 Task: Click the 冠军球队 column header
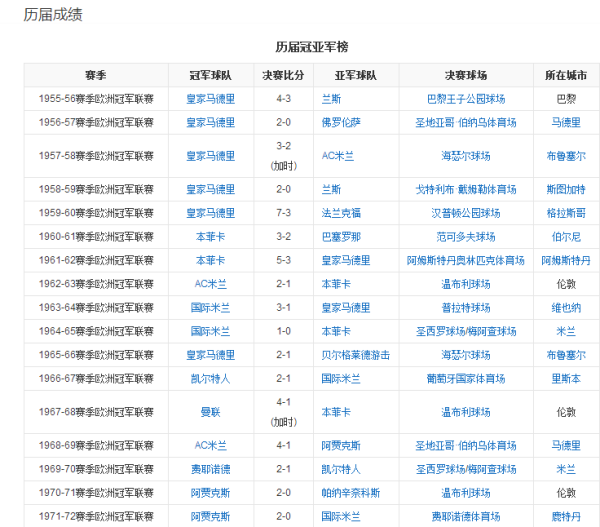click(210, 75)
